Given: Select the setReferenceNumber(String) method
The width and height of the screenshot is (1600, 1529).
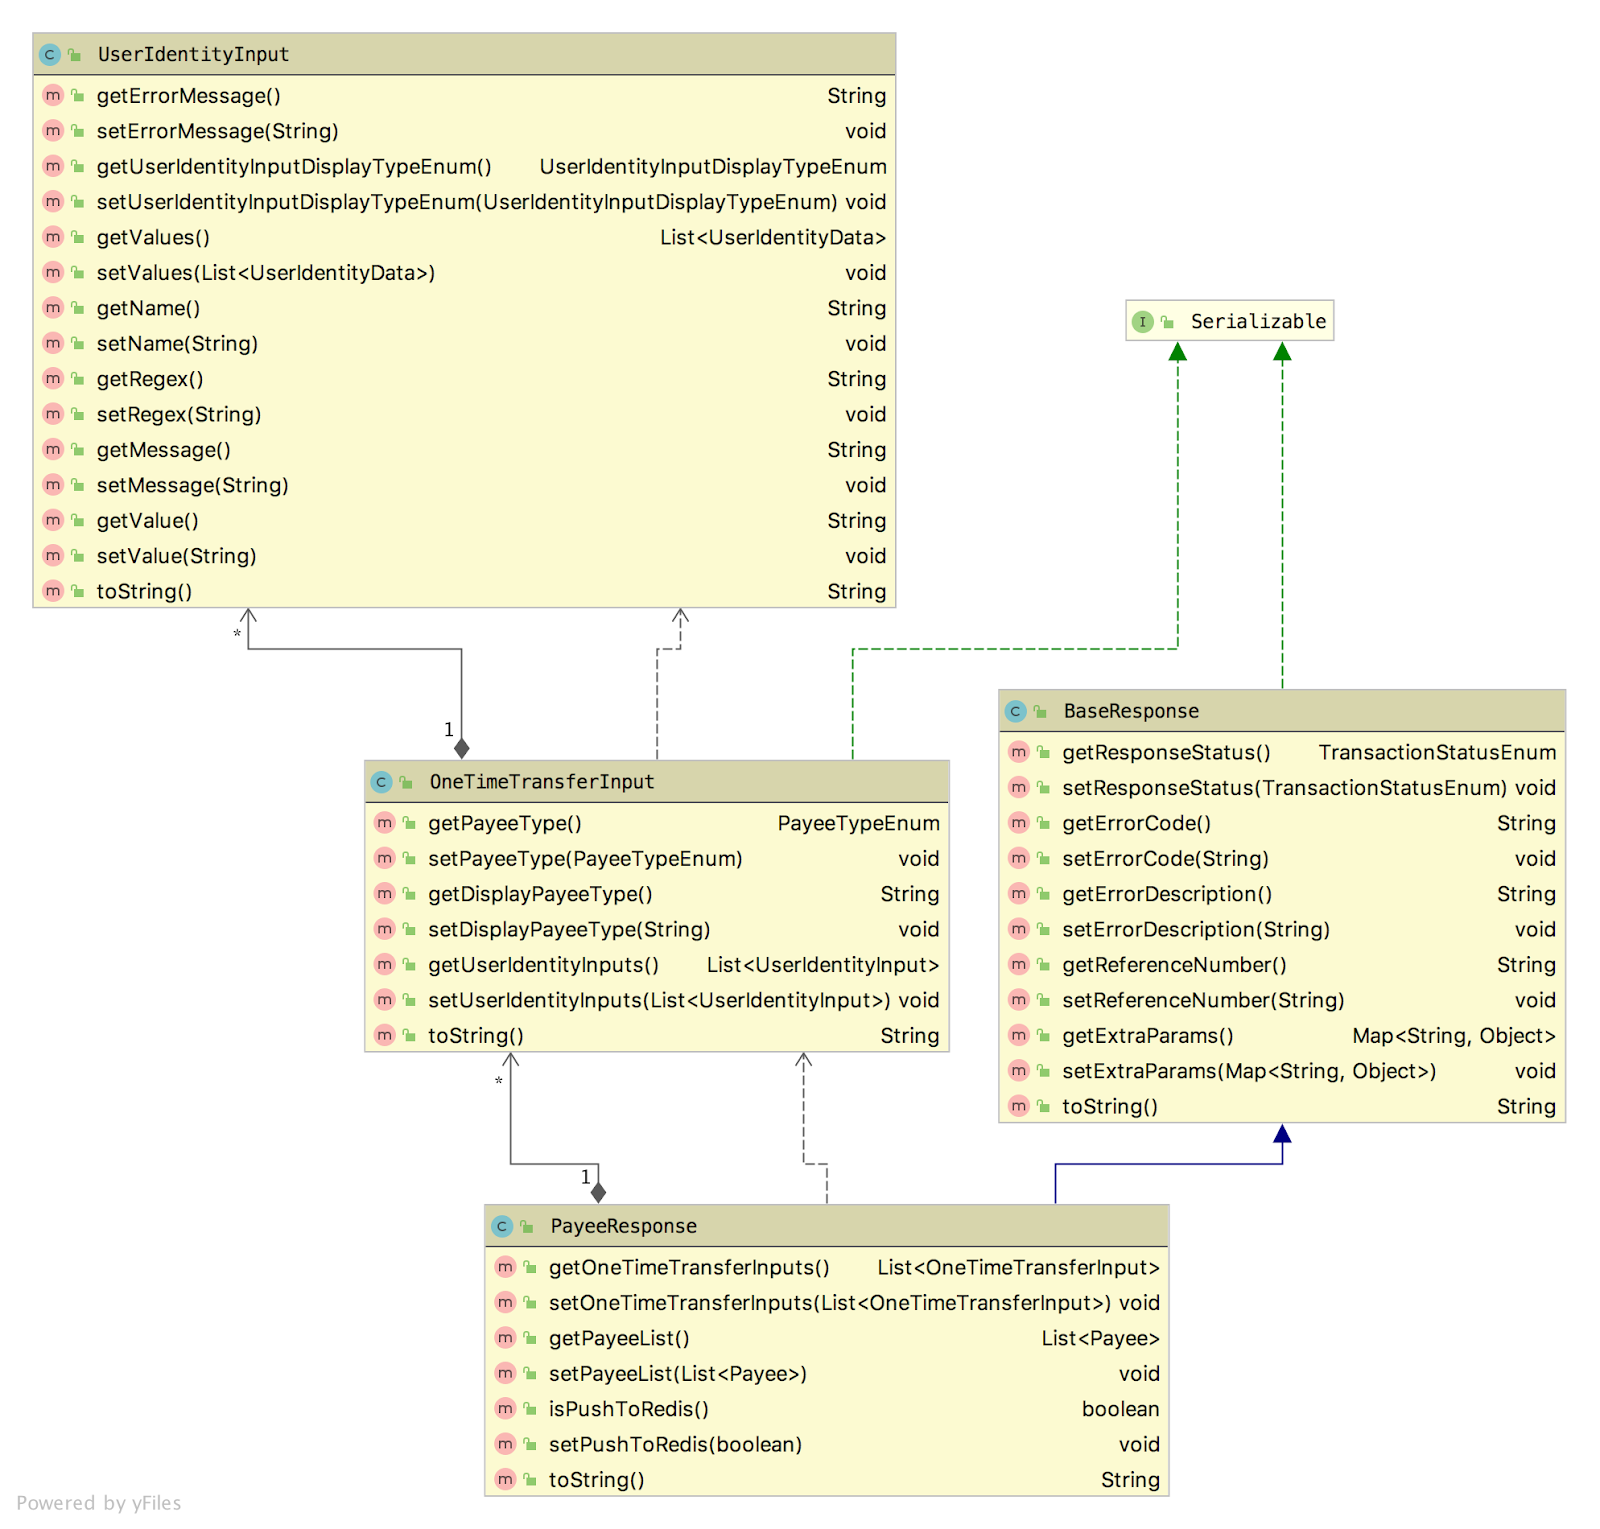Looking at the screenshot, I should [1282, 1000].
